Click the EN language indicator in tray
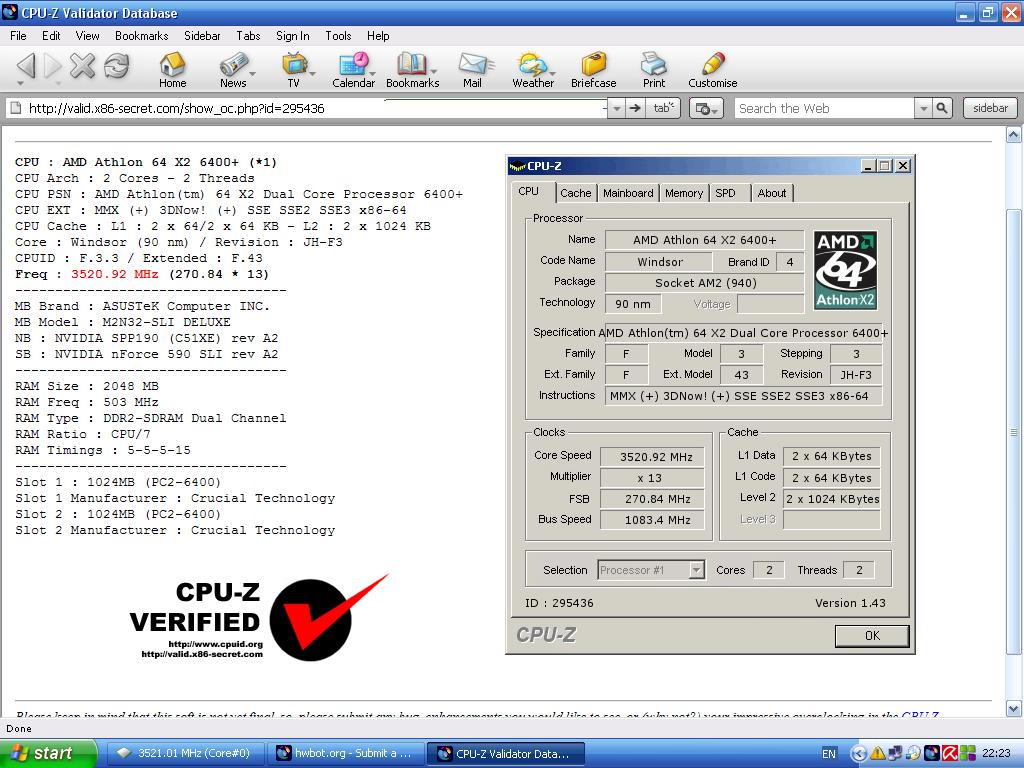This screenshot has width=1024, height=768. pos(829,754)
